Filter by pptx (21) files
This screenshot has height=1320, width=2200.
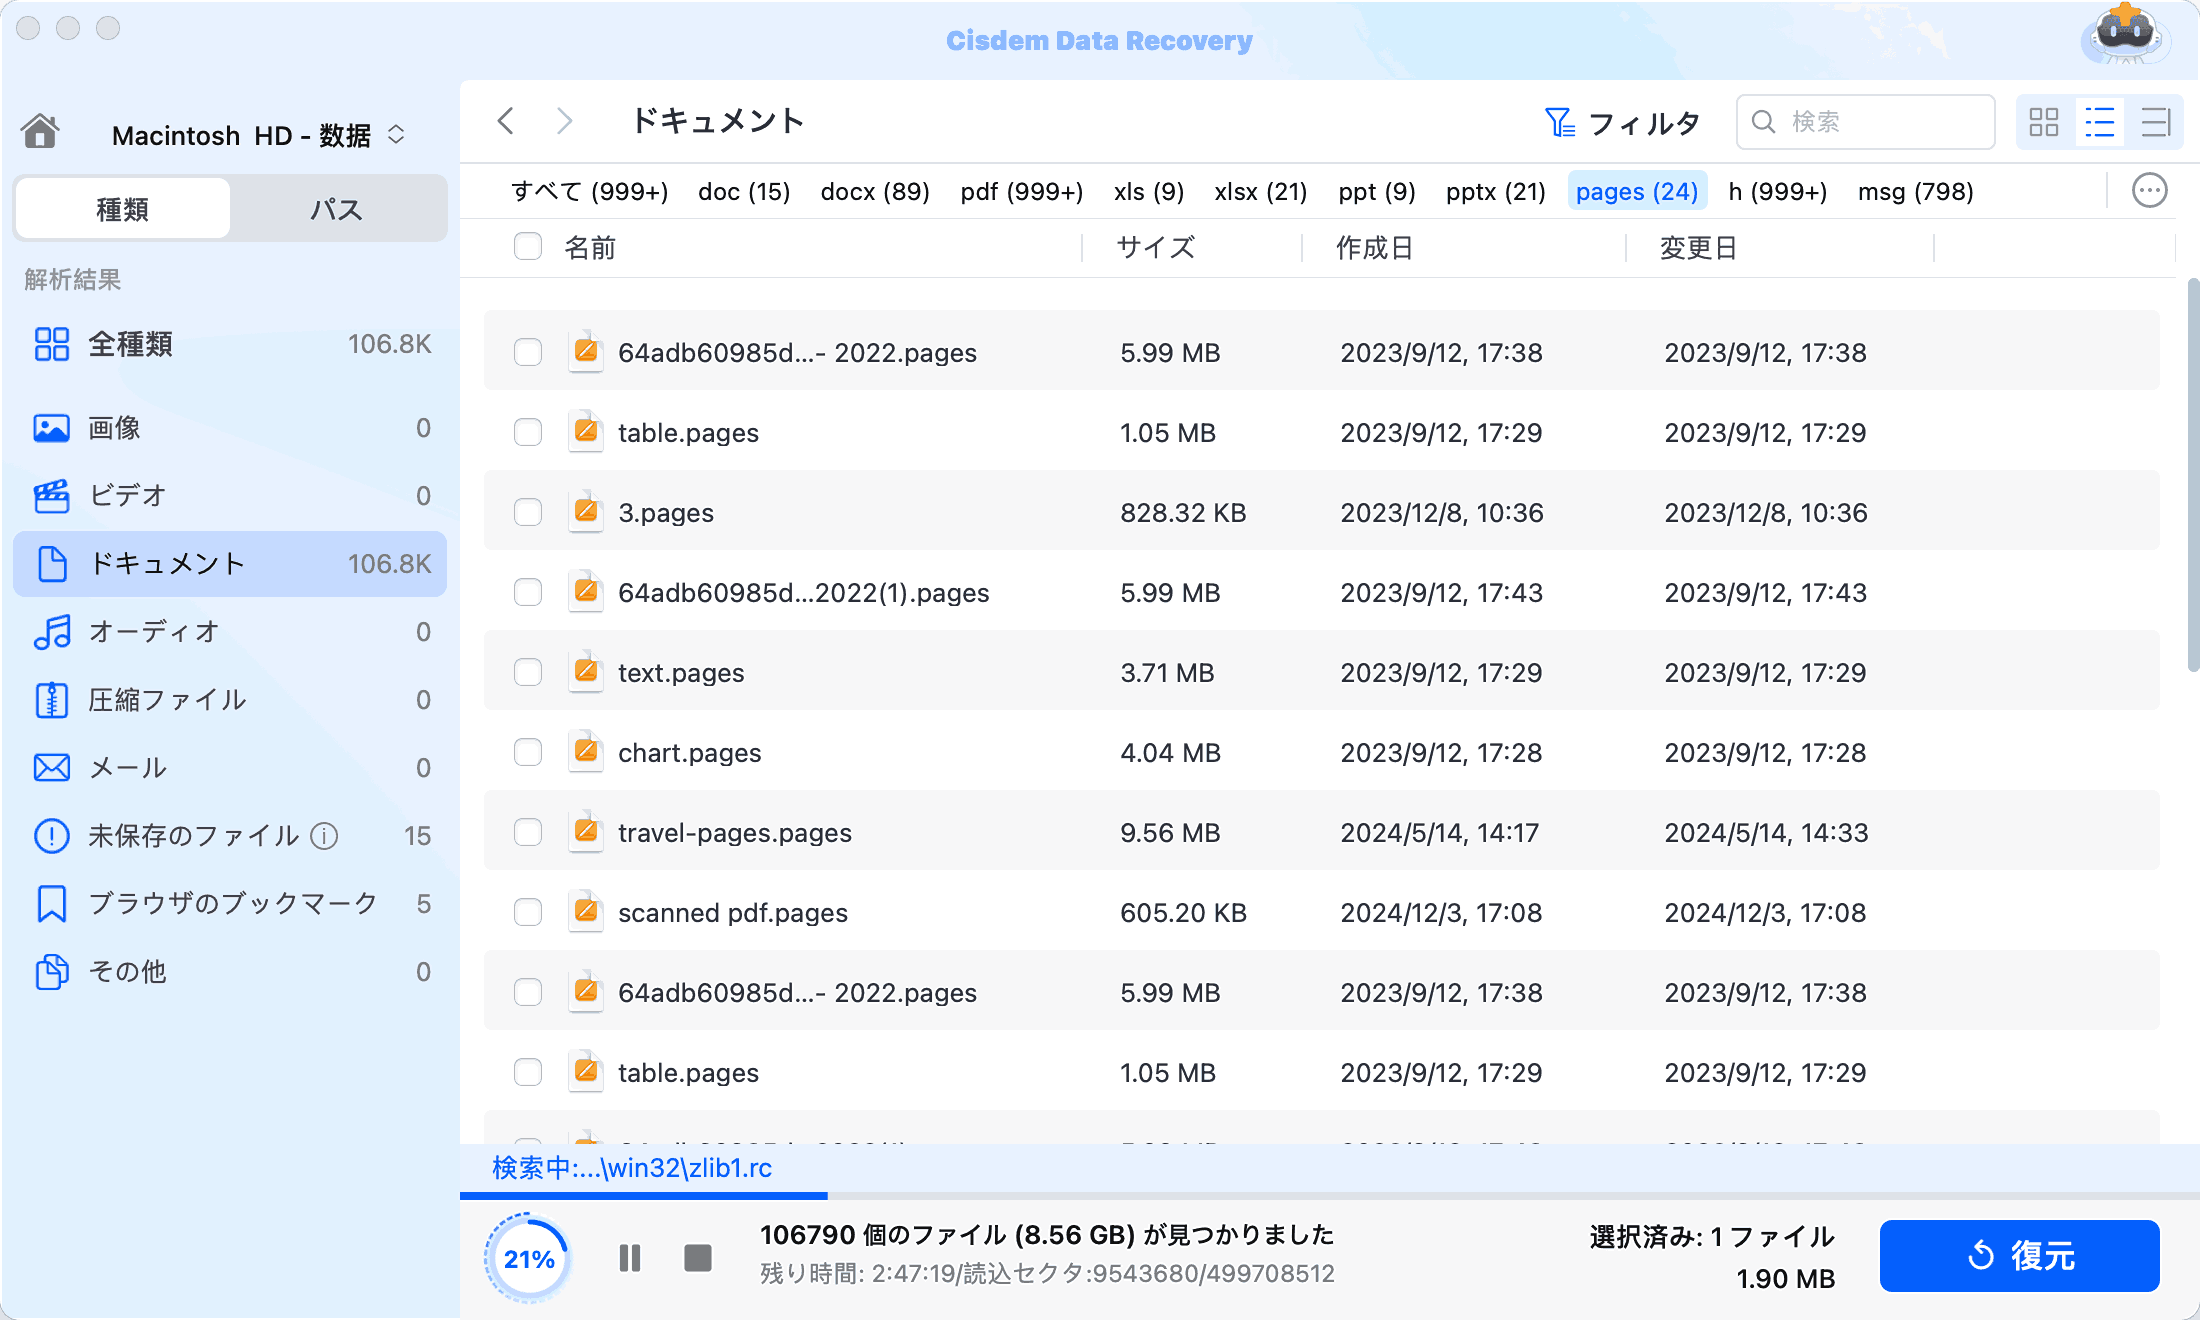click(x=1496, y=191)
